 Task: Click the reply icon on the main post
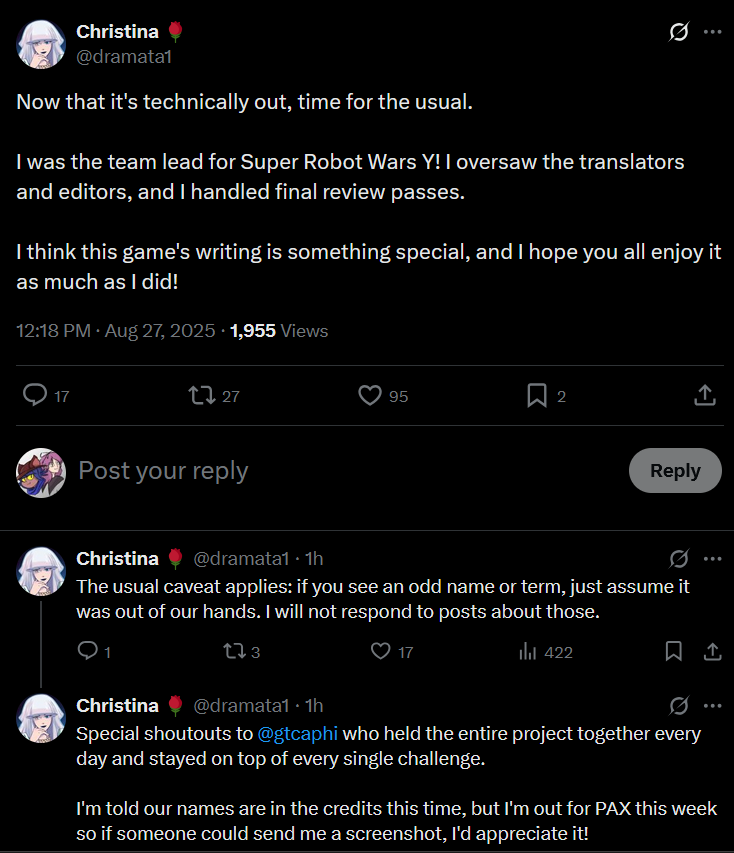click(36, 396)
